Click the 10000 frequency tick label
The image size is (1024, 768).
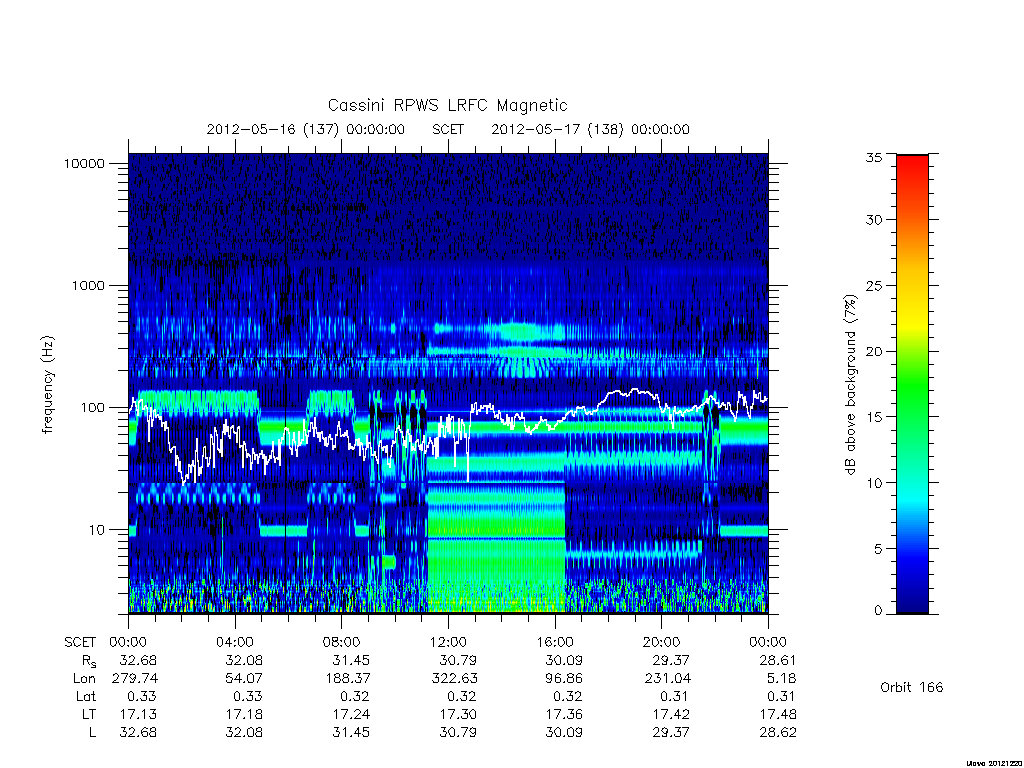84,163
